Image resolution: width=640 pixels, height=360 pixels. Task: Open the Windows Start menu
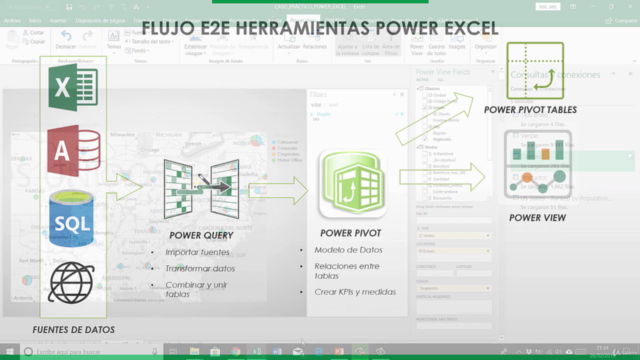10,351
